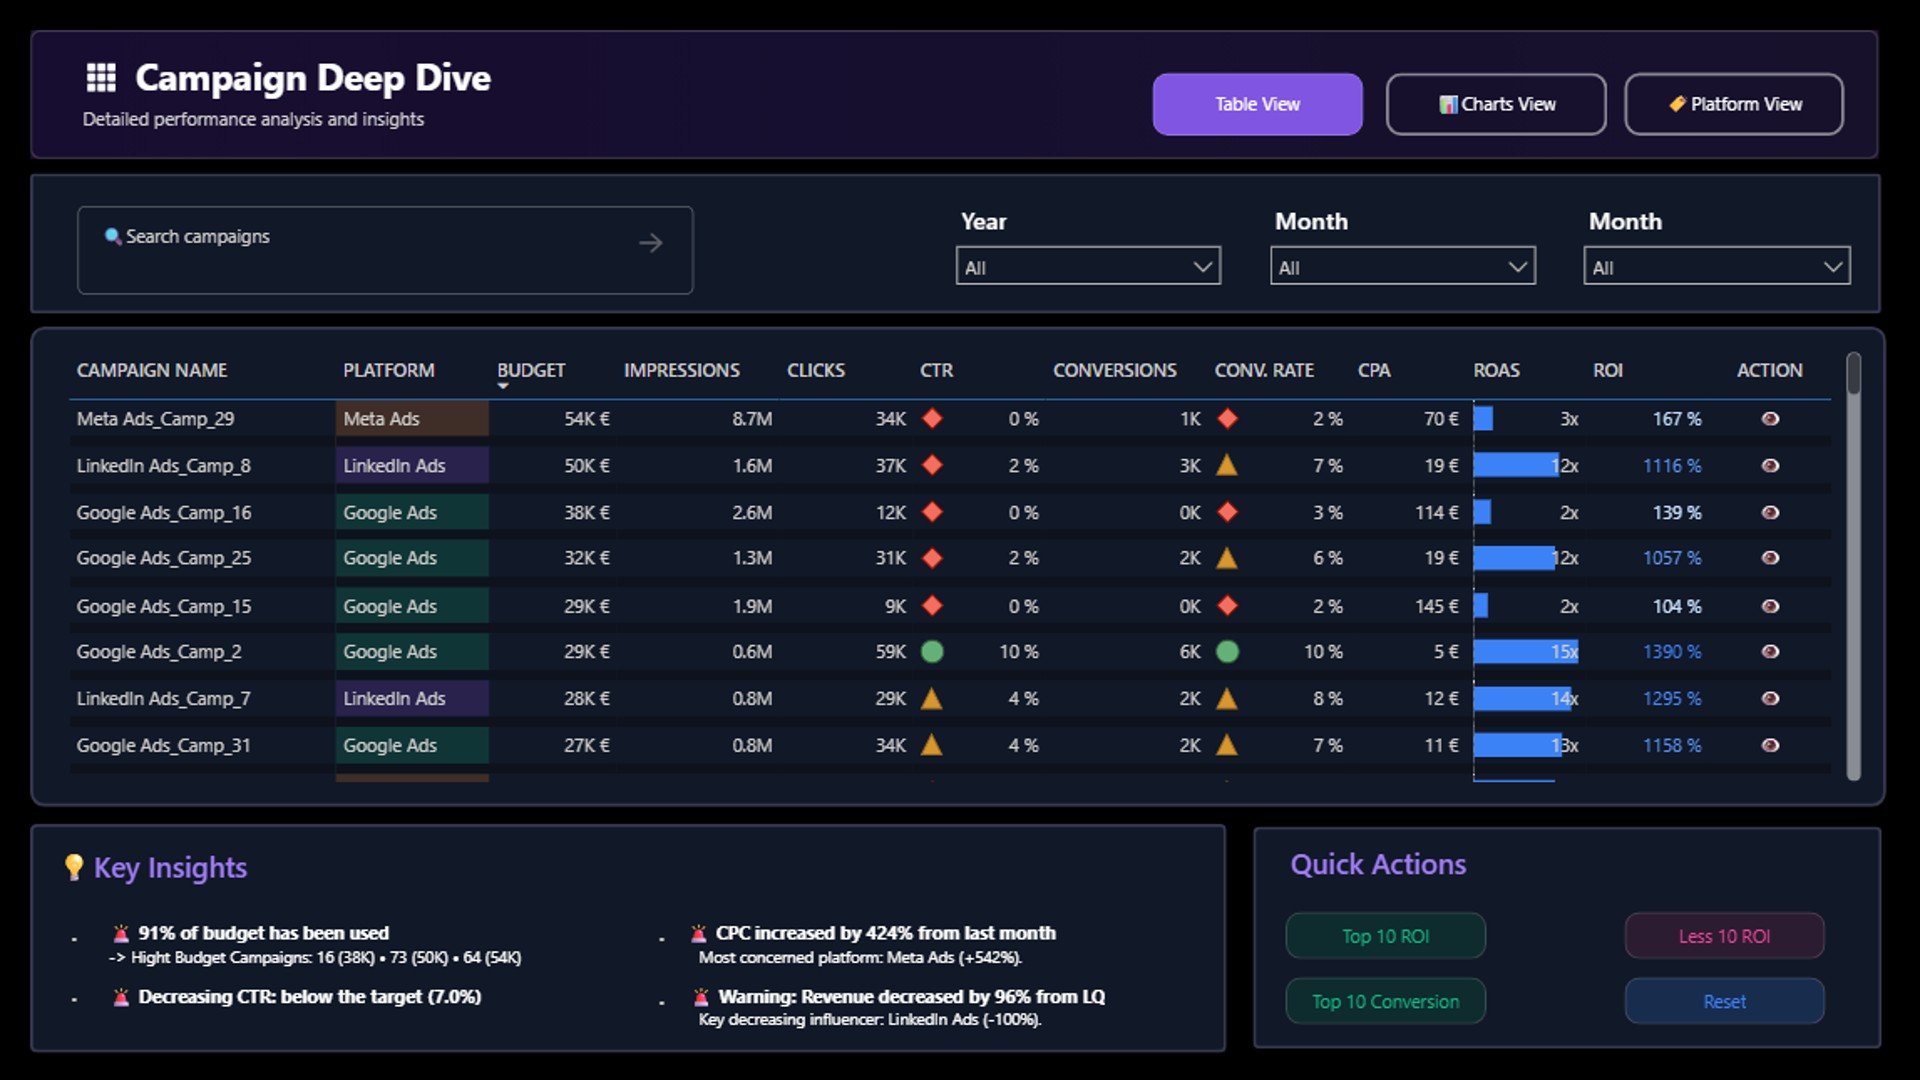Image resolution: width=1920 pixels, height=1080 pixels.
Task: Expand the first Month dropdown
Action: tap(1402, 266)
